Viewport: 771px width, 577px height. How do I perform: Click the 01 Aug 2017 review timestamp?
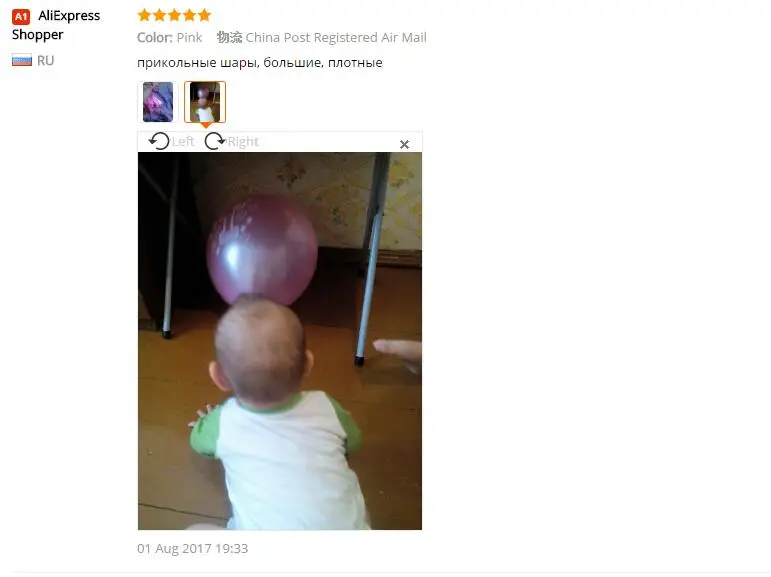(193, 548)
